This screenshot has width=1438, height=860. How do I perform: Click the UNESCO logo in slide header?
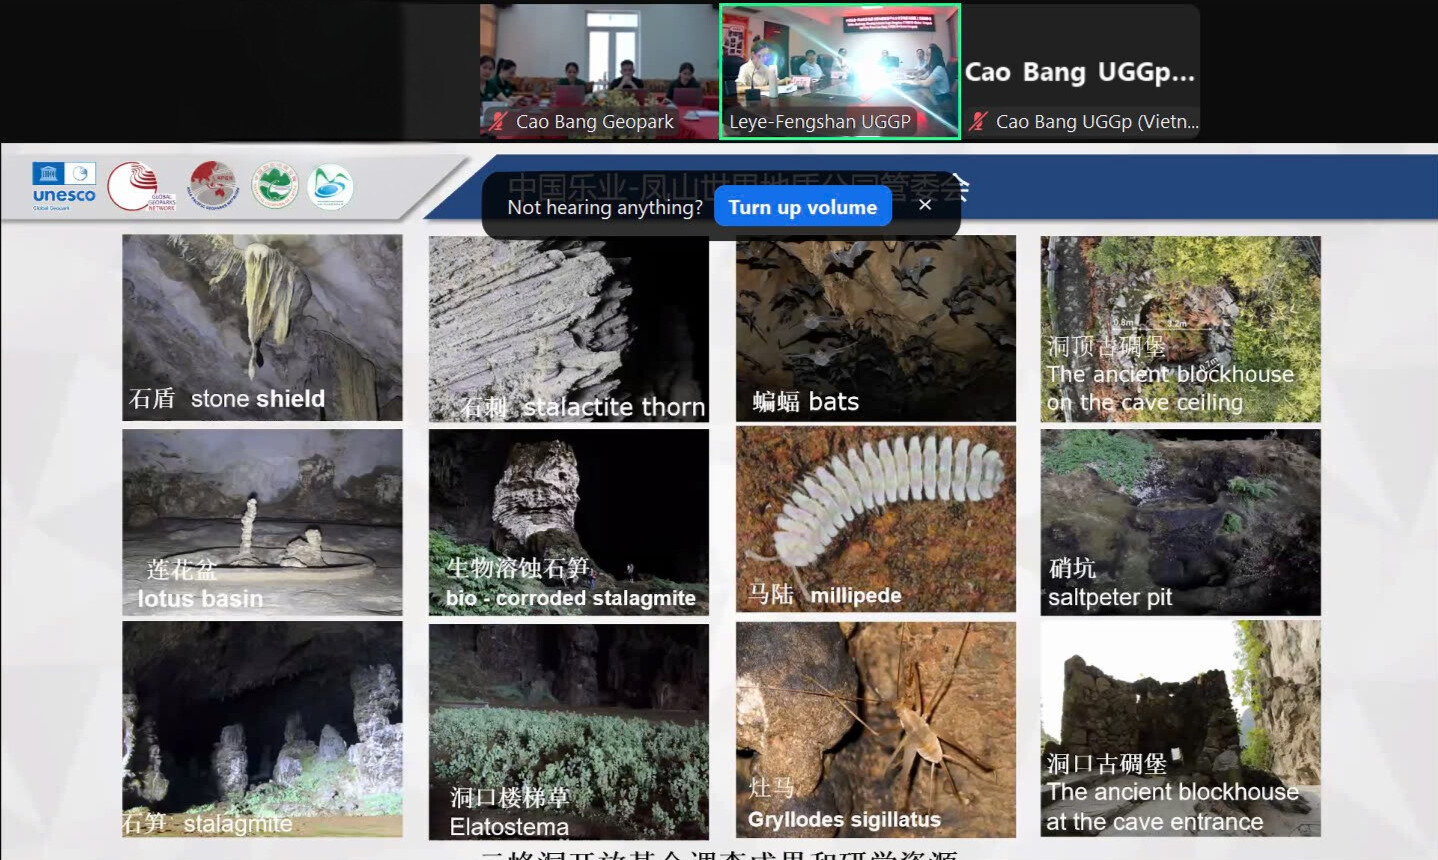click(64, 187)
